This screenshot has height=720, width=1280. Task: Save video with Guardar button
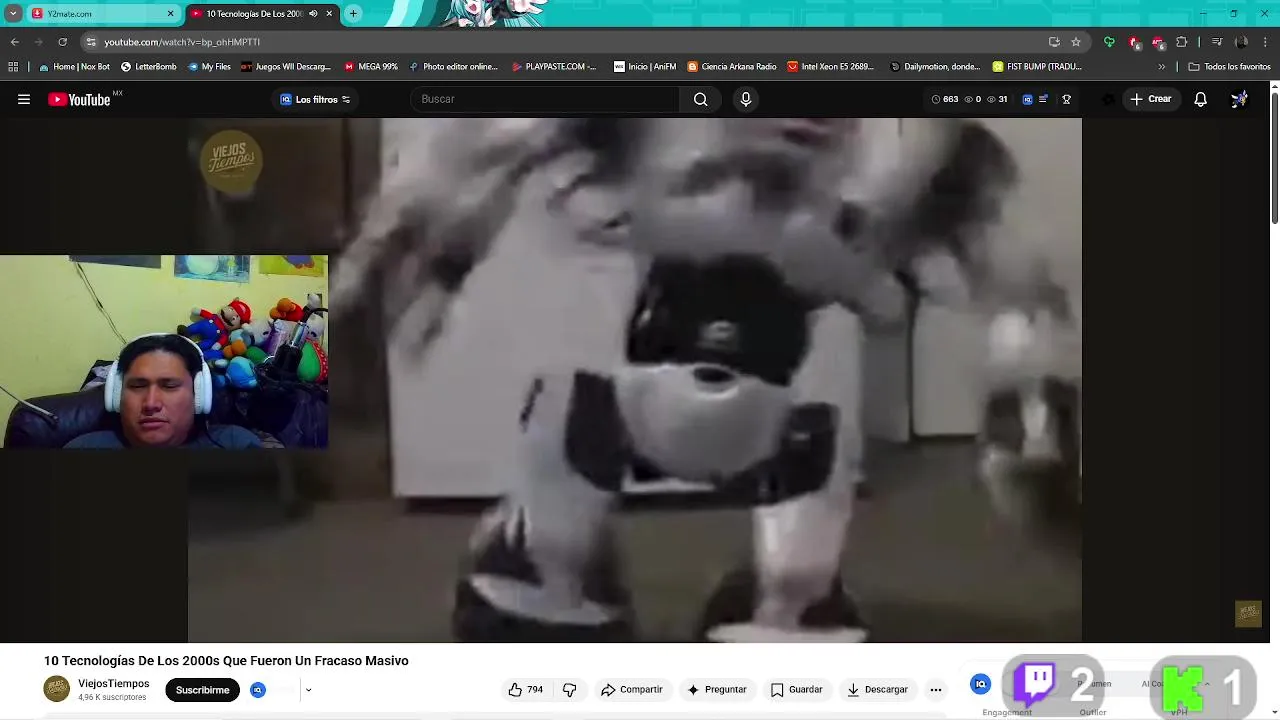pyautogui.click(x=797, y=690)
